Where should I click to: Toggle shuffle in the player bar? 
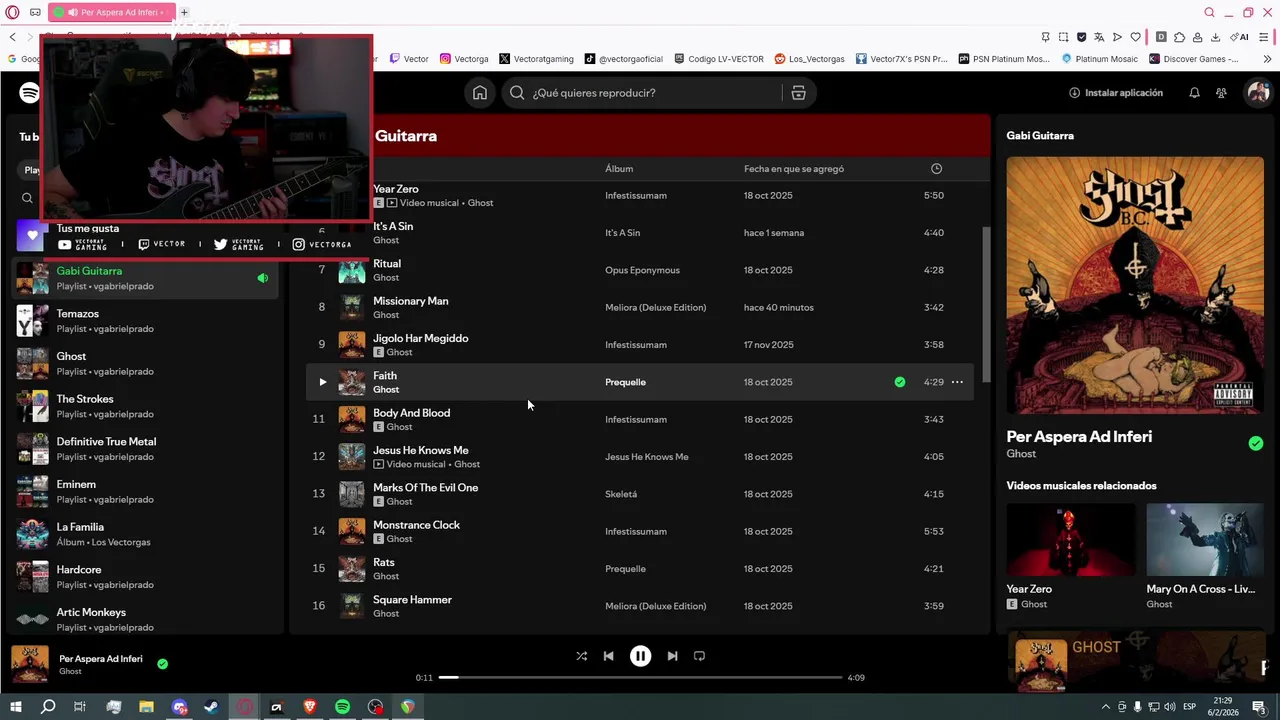point(581,656)
